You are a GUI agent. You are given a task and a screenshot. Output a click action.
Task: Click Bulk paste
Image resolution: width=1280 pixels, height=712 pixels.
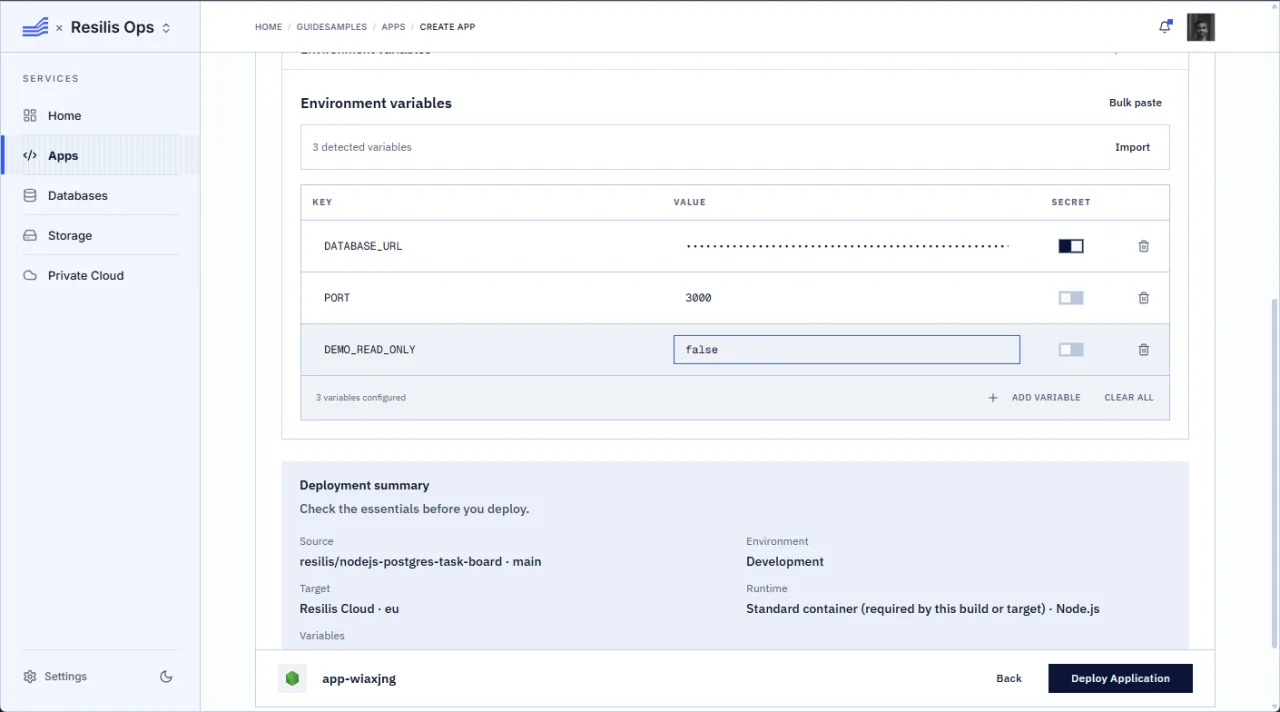pyautogui.click(x=1135, y=103)
